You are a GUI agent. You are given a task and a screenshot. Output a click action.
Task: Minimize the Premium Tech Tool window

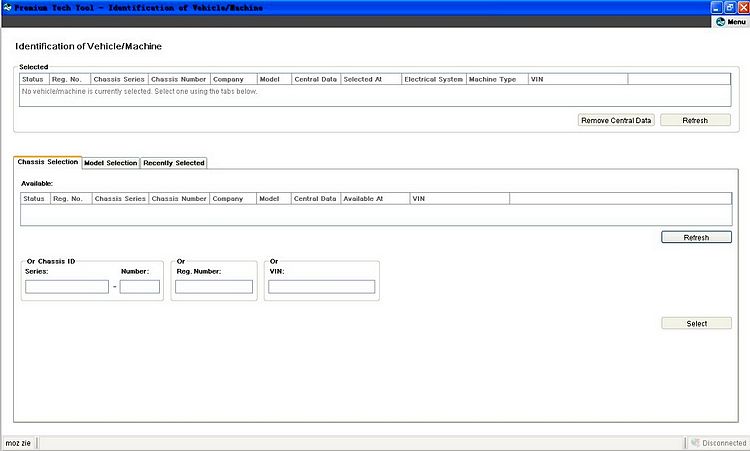point(716,8)
